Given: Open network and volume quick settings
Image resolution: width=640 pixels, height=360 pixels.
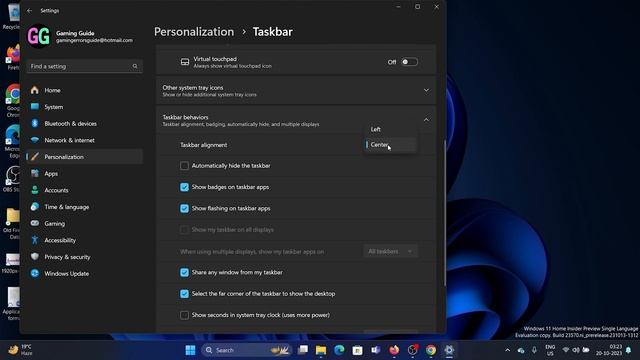Looking at the screenshot, I should (x=576, y=350).
